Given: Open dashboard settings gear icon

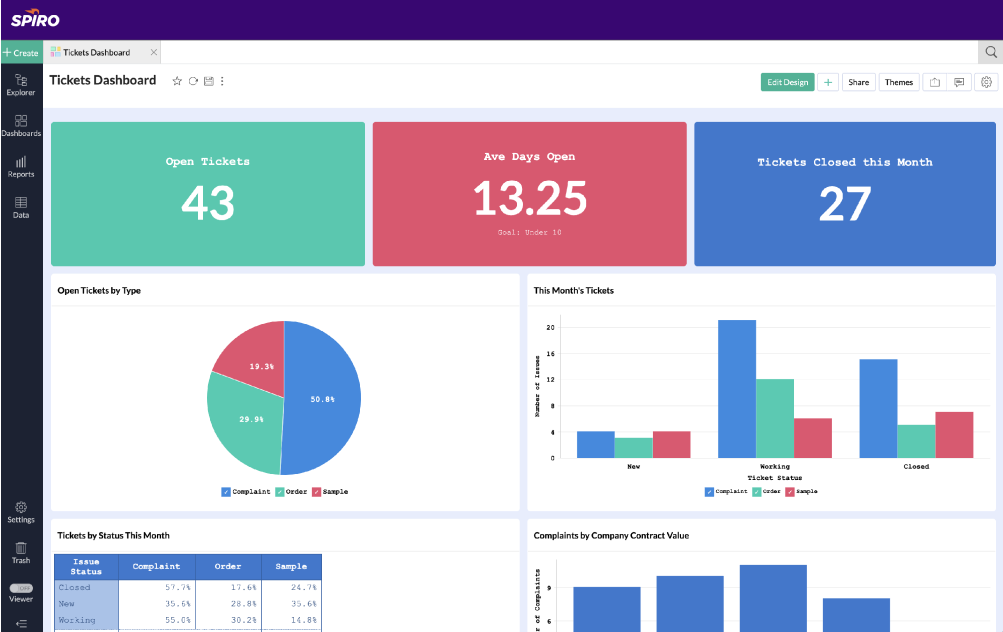Looking at the screenshot, I should pos(986,82).
